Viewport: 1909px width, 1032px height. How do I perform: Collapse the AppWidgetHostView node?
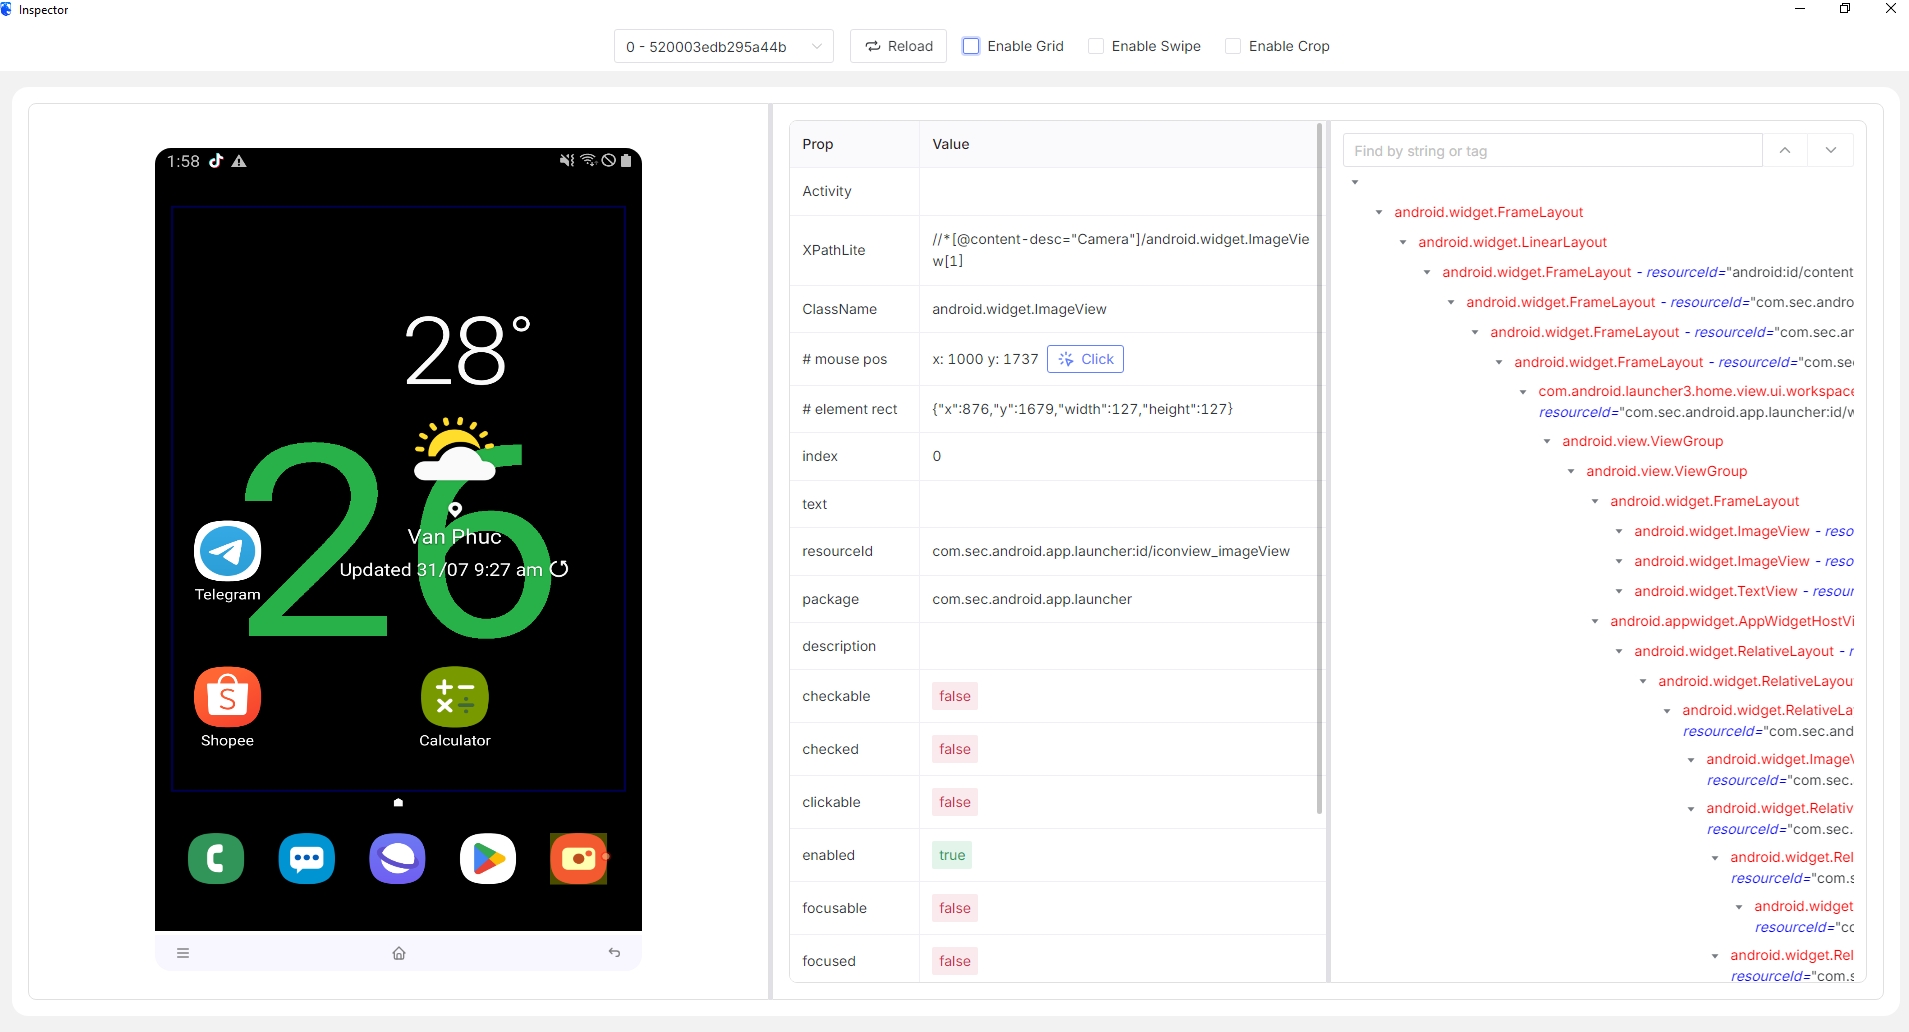[1595, 621]
